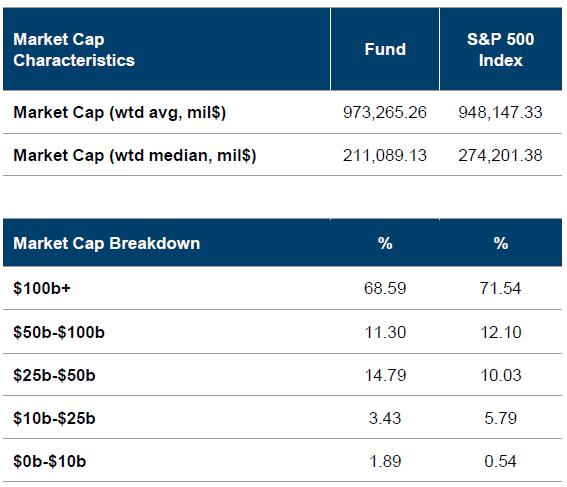Viewport: 567px width, 487px height.
Task: Click index value 10.03
Action: tap(500, 375)
